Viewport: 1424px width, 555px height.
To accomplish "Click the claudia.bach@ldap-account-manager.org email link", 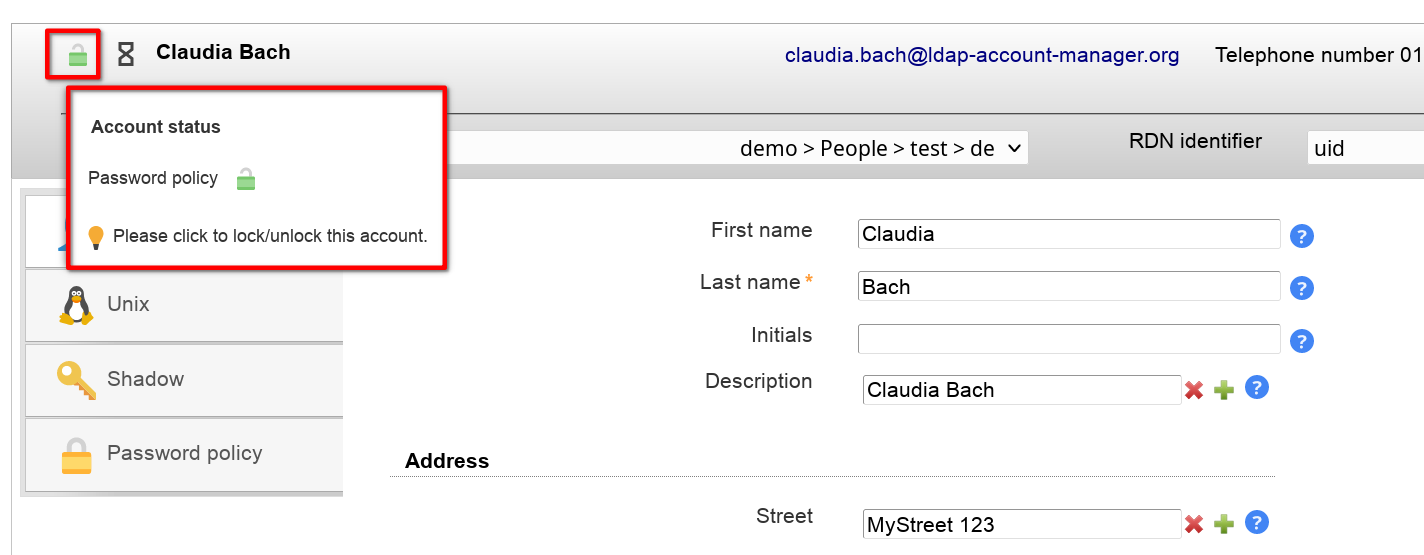I will coord(981,55).
